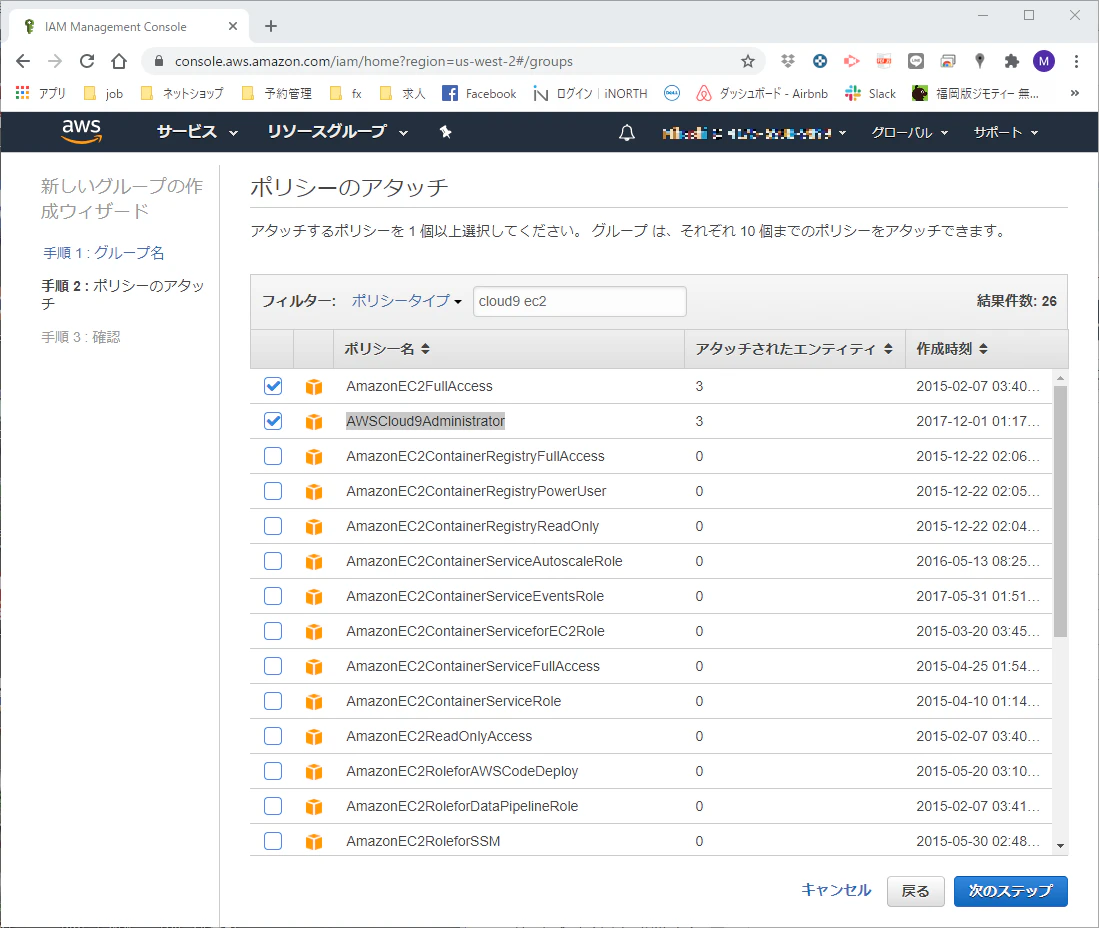Viewport: 1099px width, 928px height.
Task: Uncheck the AWSCloud9Administrator policy checkbox
Action: pos(273,421)
